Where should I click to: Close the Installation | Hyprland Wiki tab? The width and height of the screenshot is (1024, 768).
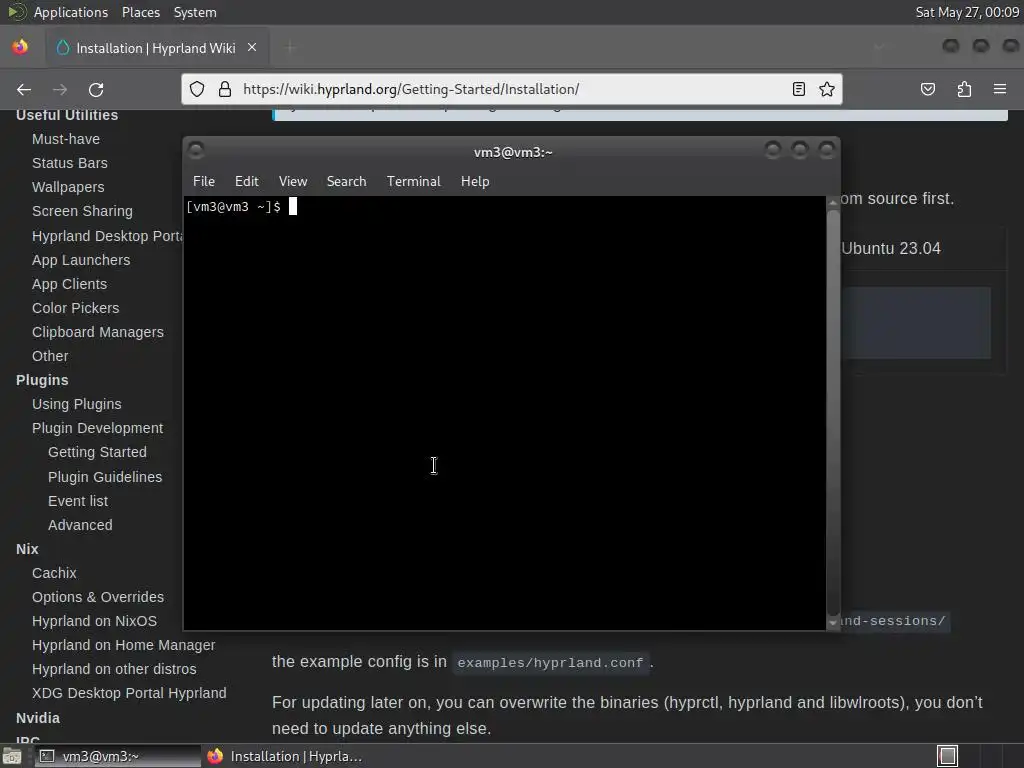click(x=252, y=48)
